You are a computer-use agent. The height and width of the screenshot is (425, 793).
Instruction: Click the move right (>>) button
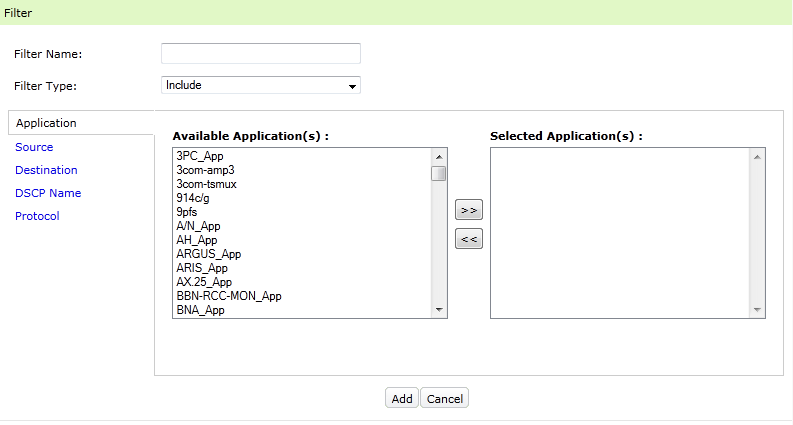click(468, 210)
